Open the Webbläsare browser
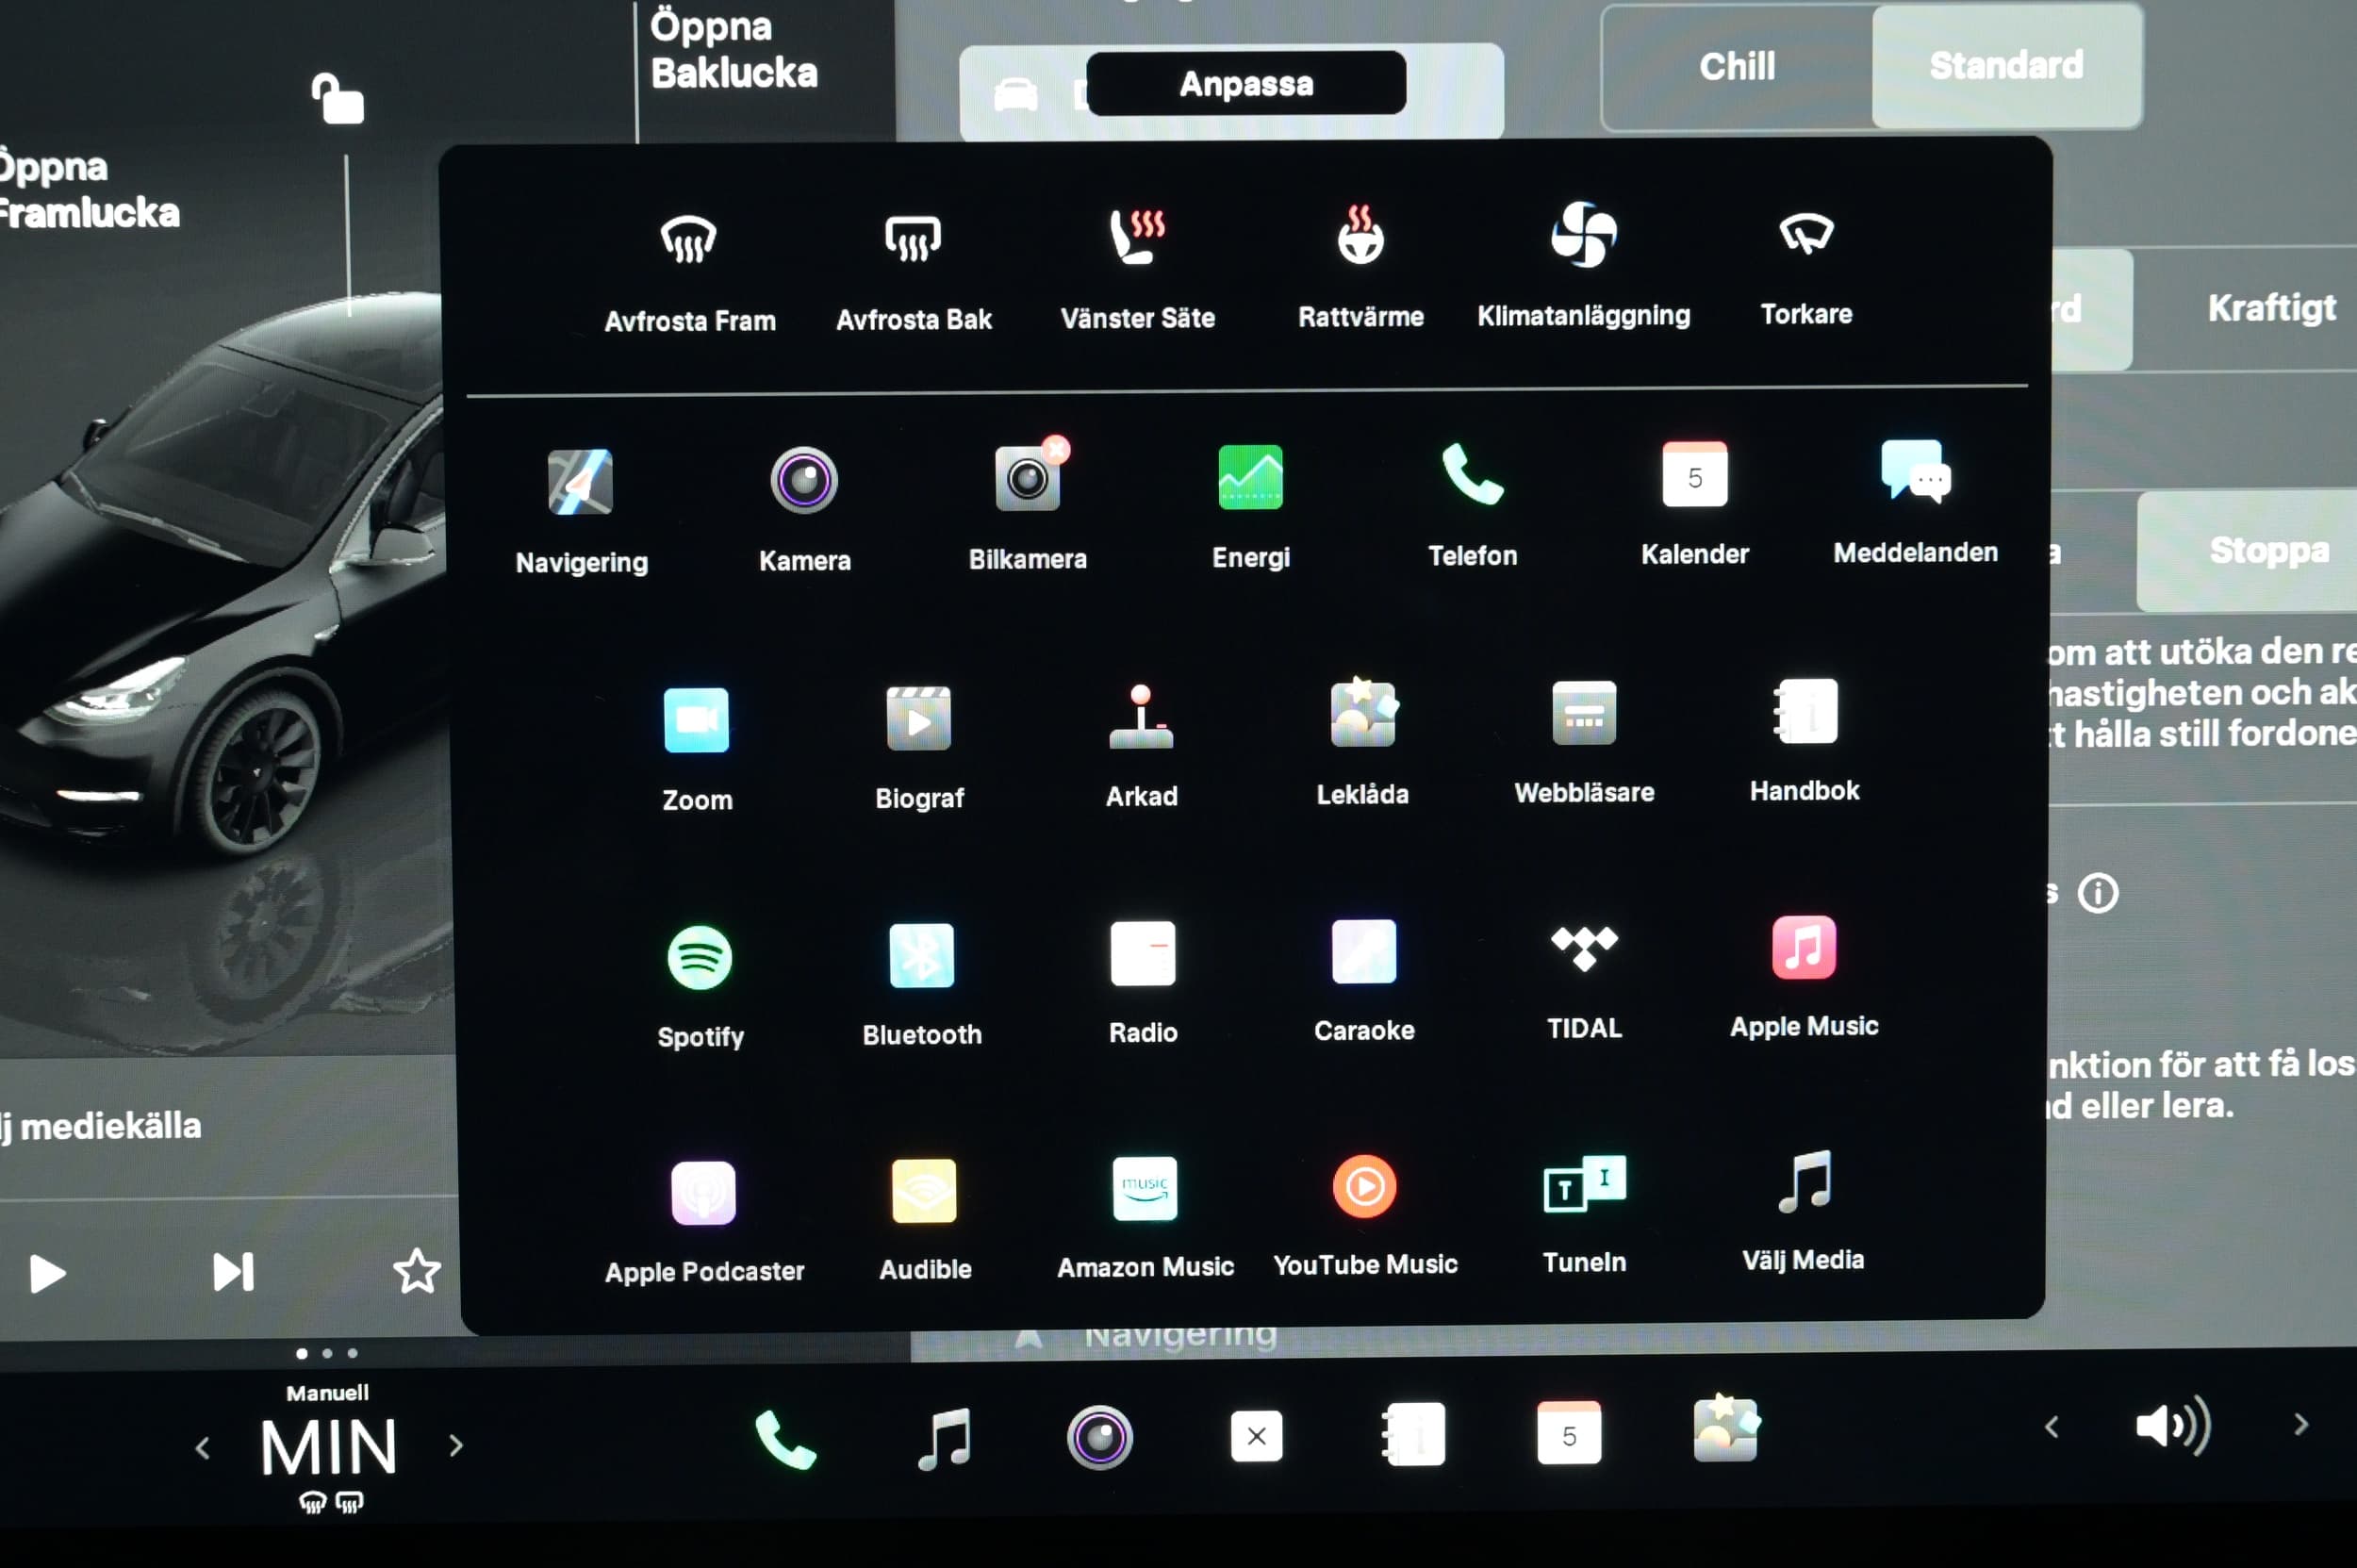 click(1584, 742)
